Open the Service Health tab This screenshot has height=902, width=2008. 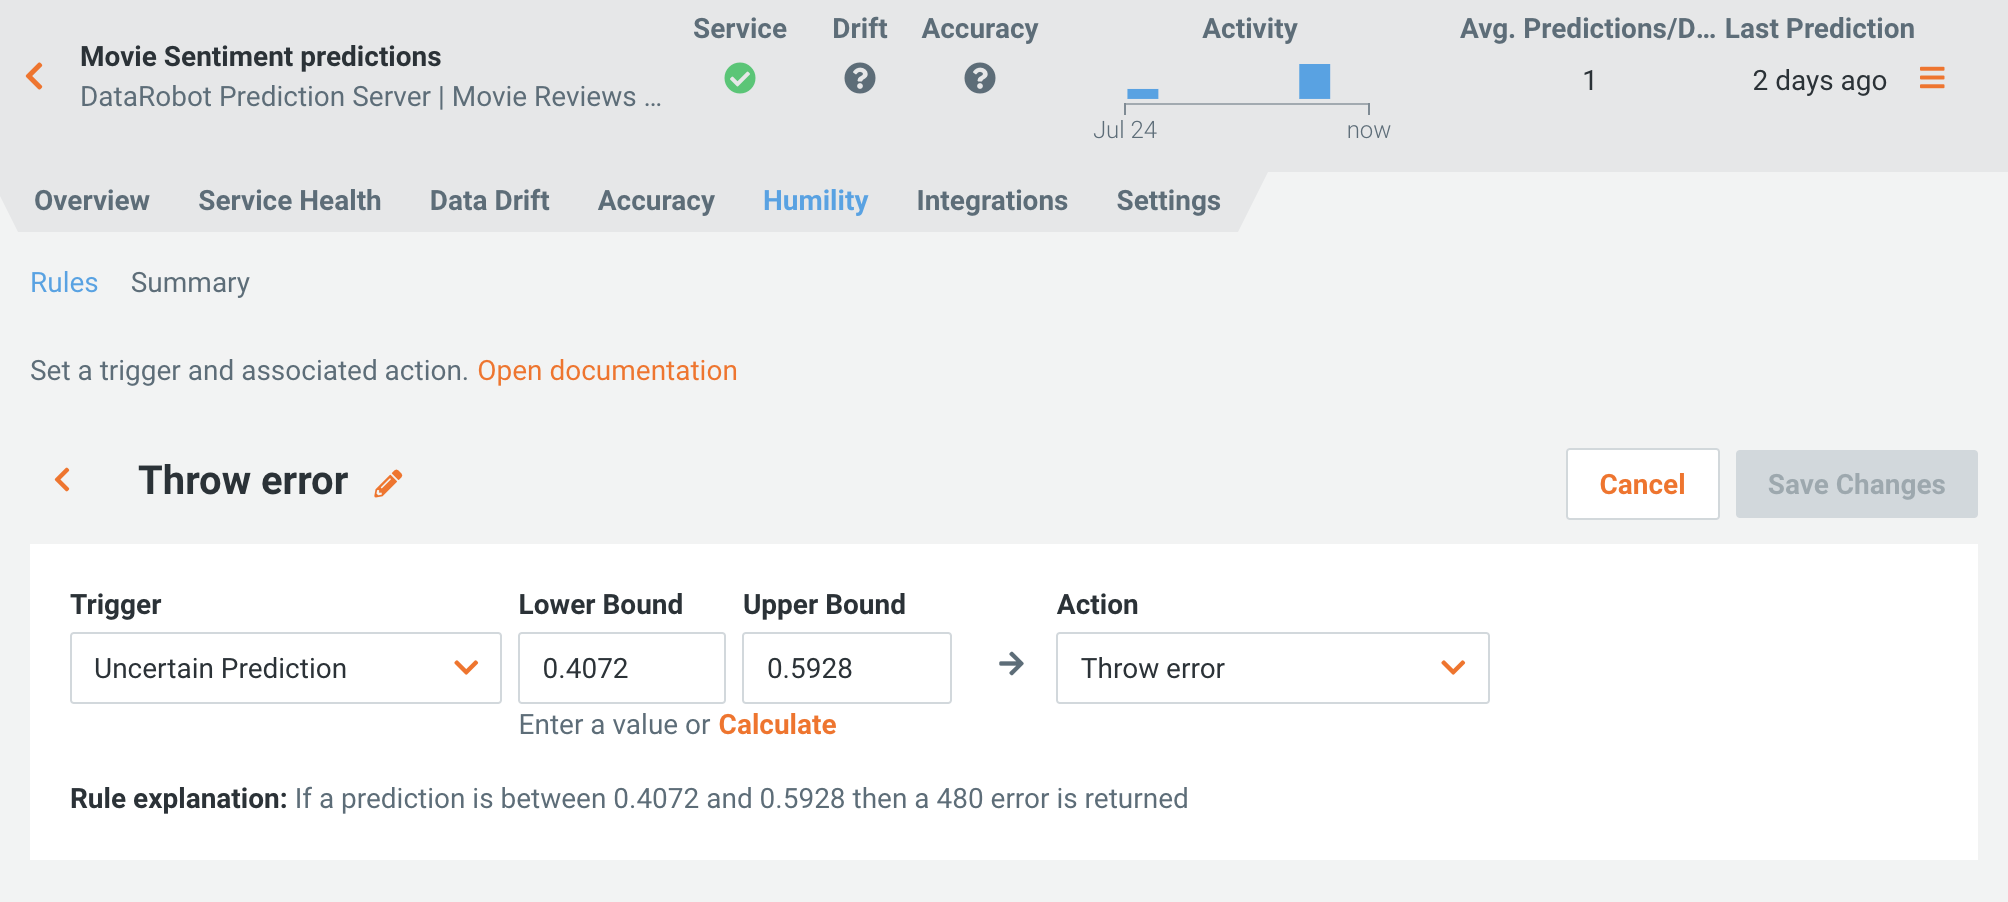tap(290, 201)
